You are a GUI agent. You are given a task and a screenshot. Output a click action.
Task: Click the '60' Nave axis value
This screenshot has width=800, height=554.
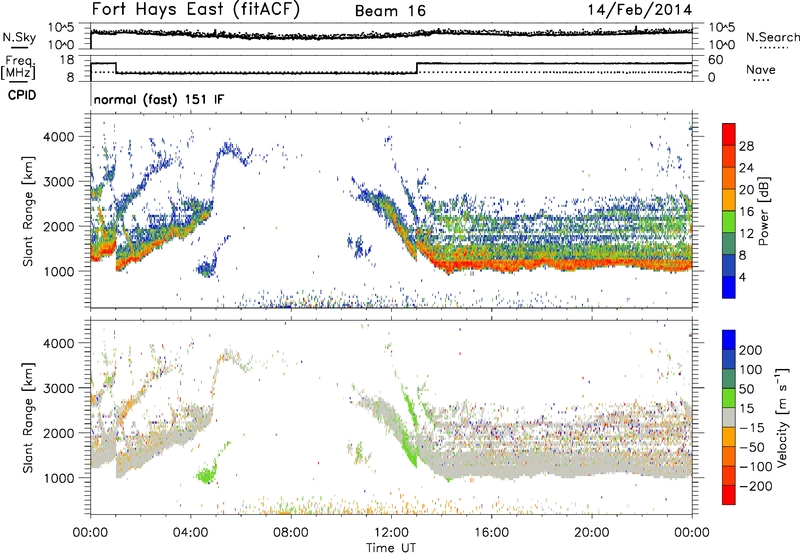point(715,60)
